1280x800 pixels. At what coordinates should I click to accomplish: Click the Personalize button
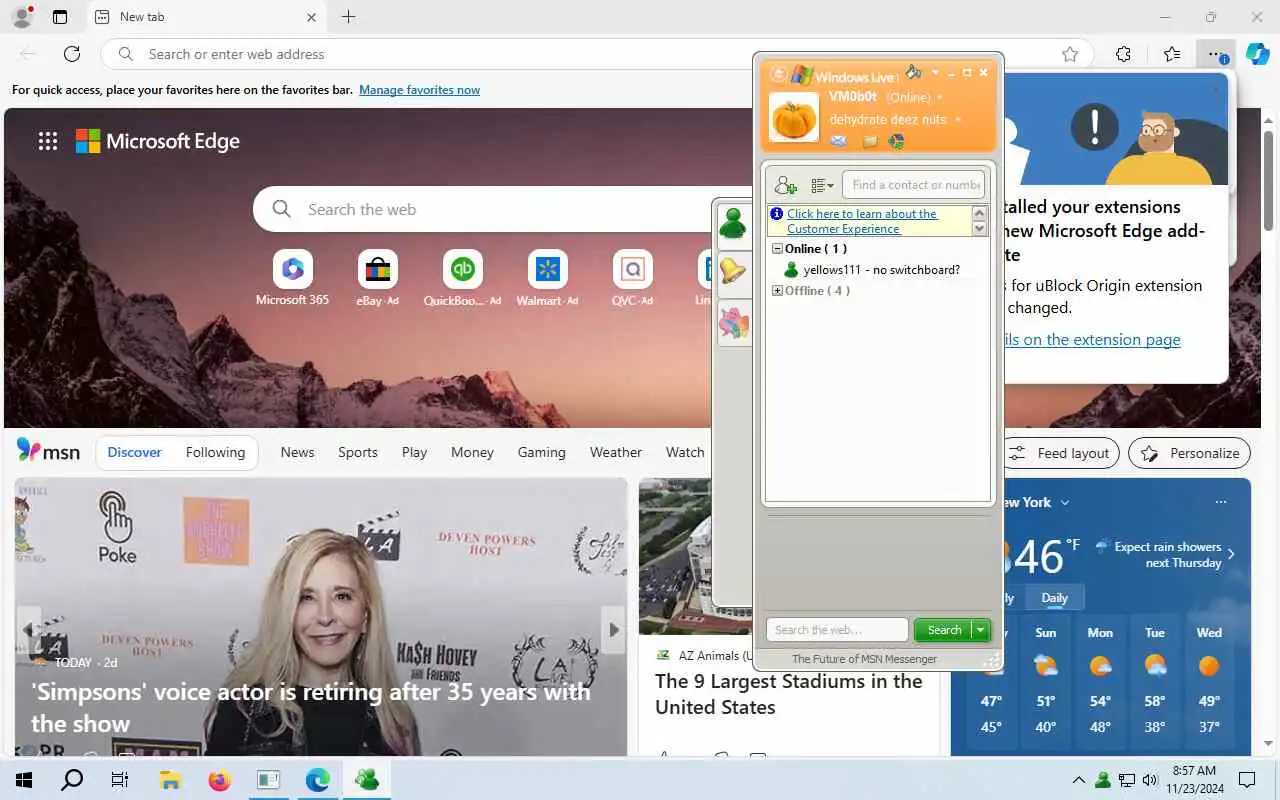[x=1189, y=453]
